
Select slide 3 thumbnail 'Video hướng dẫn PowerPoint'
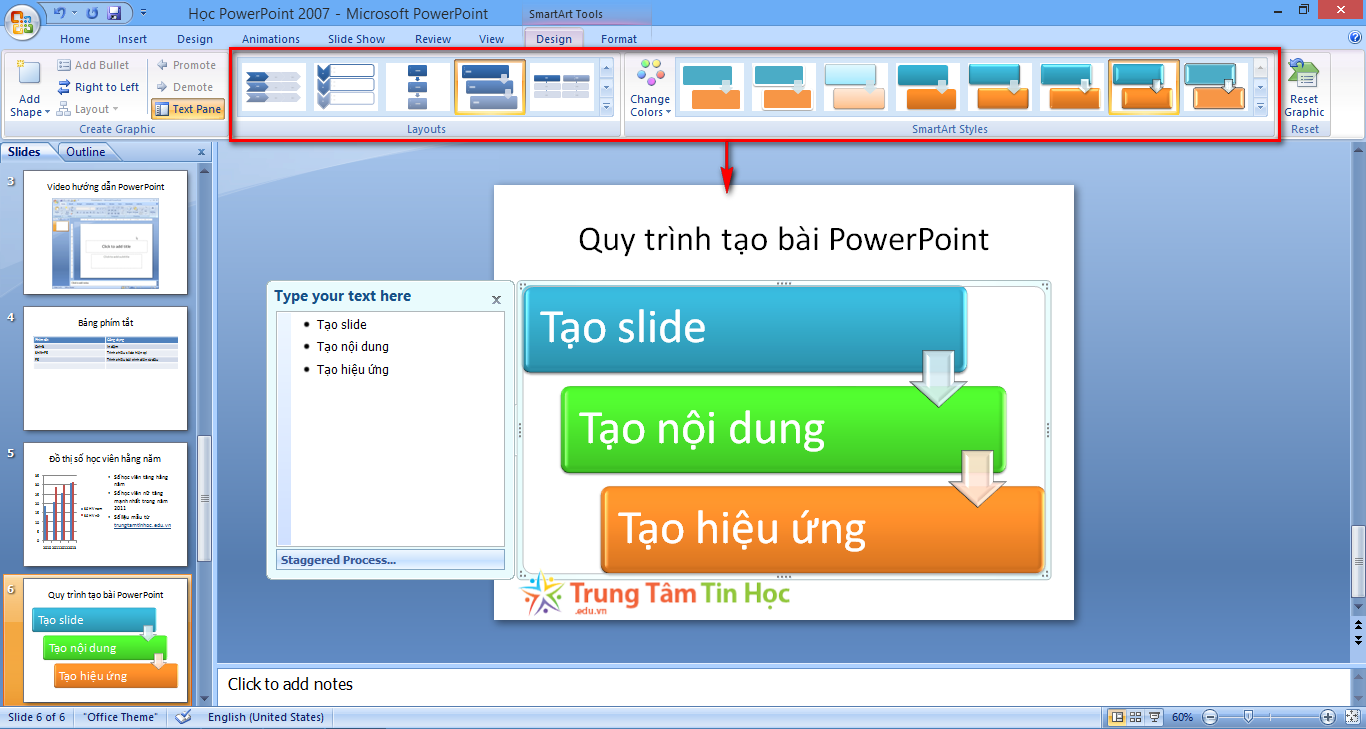(105, 232)
